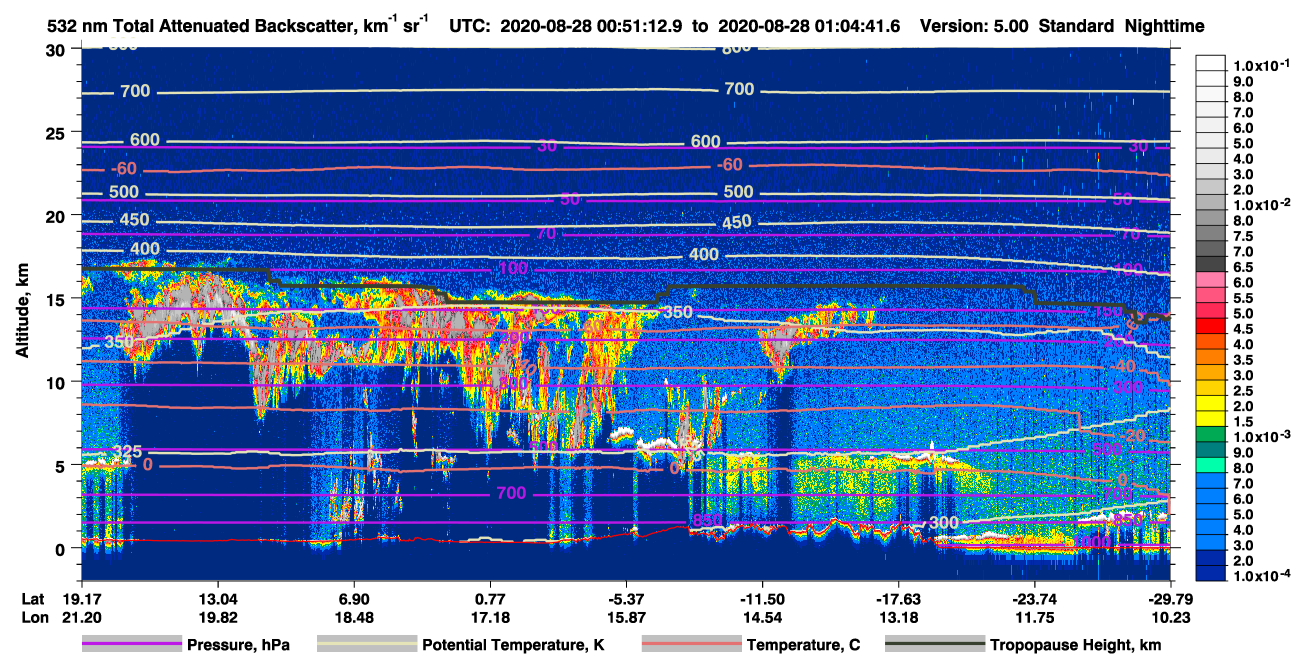
Task: Click the dark Tropopause Height legend line sample
Action: click(935, 645)
